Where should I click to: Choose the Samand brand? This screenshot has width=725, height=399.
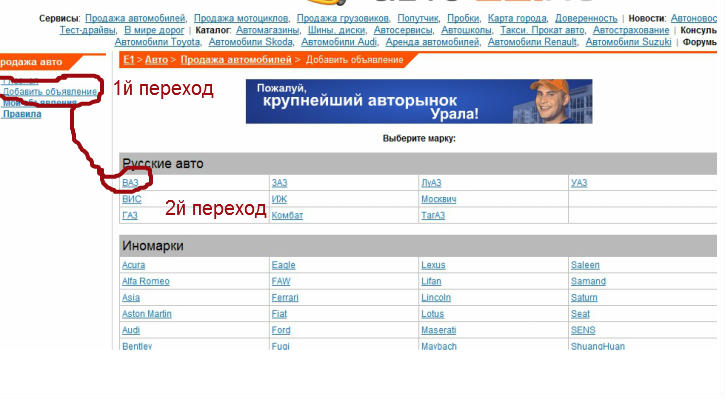point(588,282)
